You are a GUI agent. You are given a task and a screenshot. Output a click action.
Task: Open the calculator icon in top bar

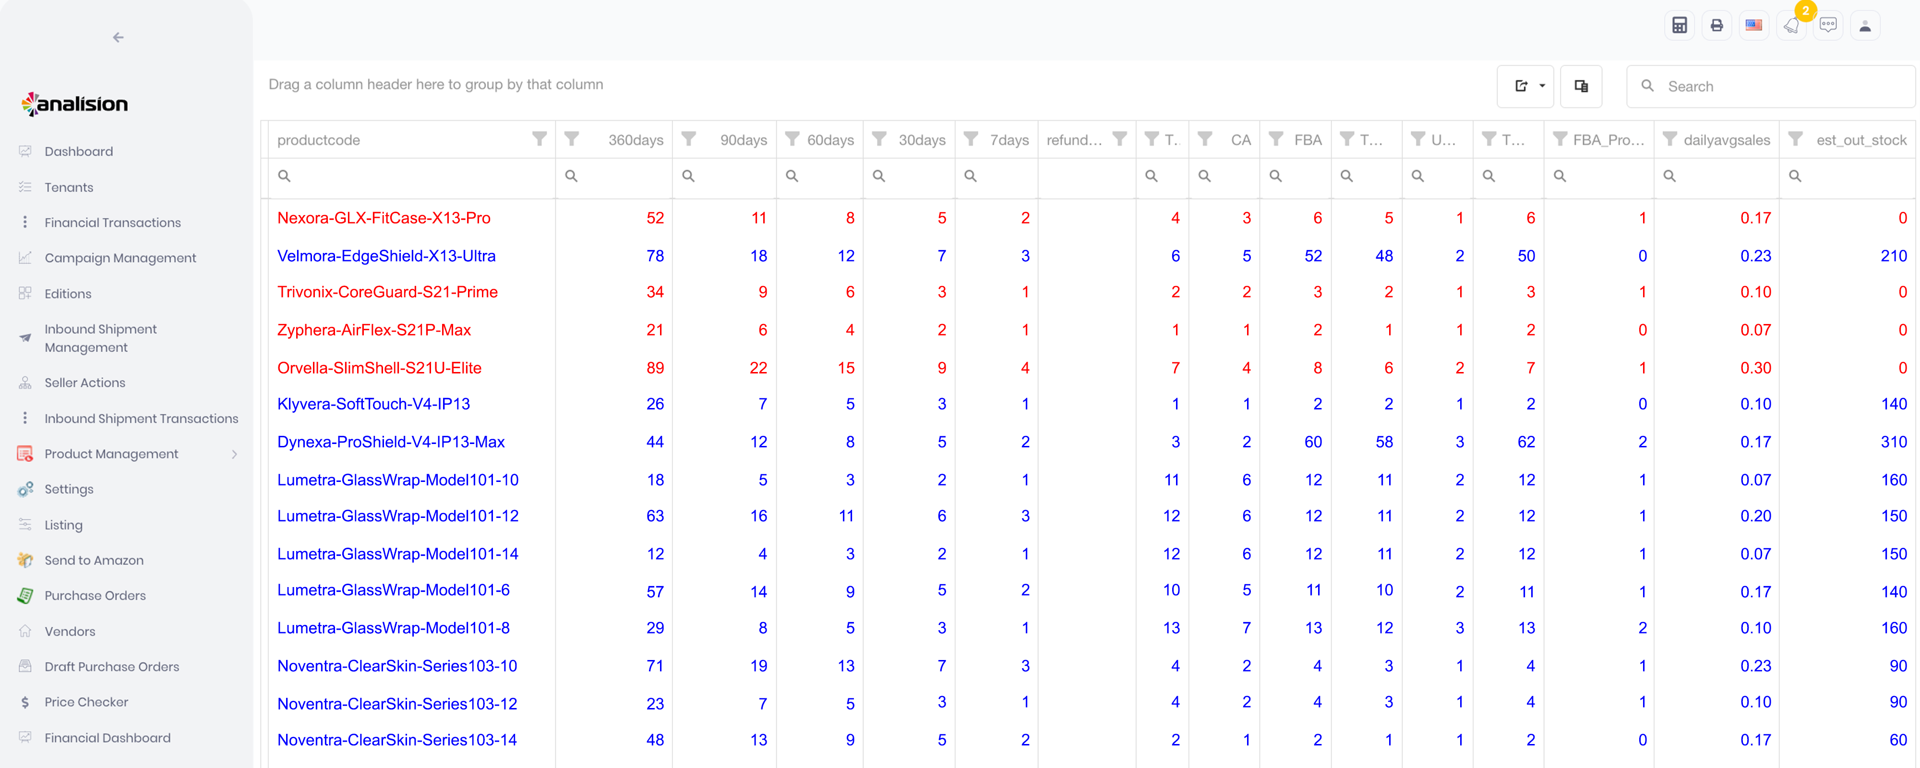point(1679,26)
